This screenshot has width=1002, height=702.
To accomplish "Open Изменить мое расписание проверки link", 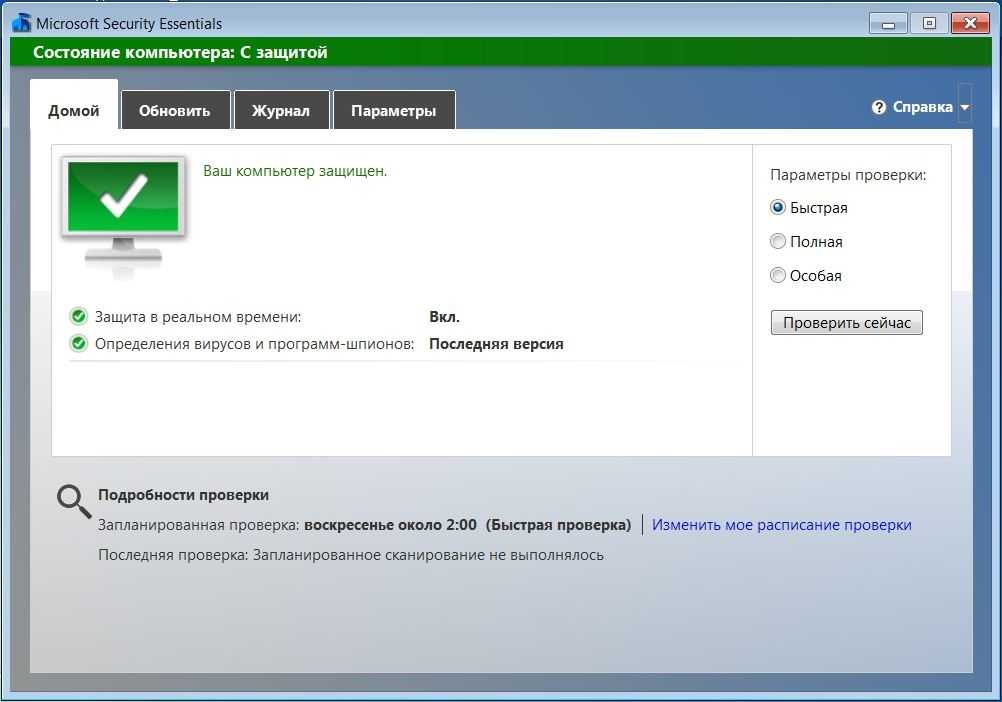I will [782, 525].
